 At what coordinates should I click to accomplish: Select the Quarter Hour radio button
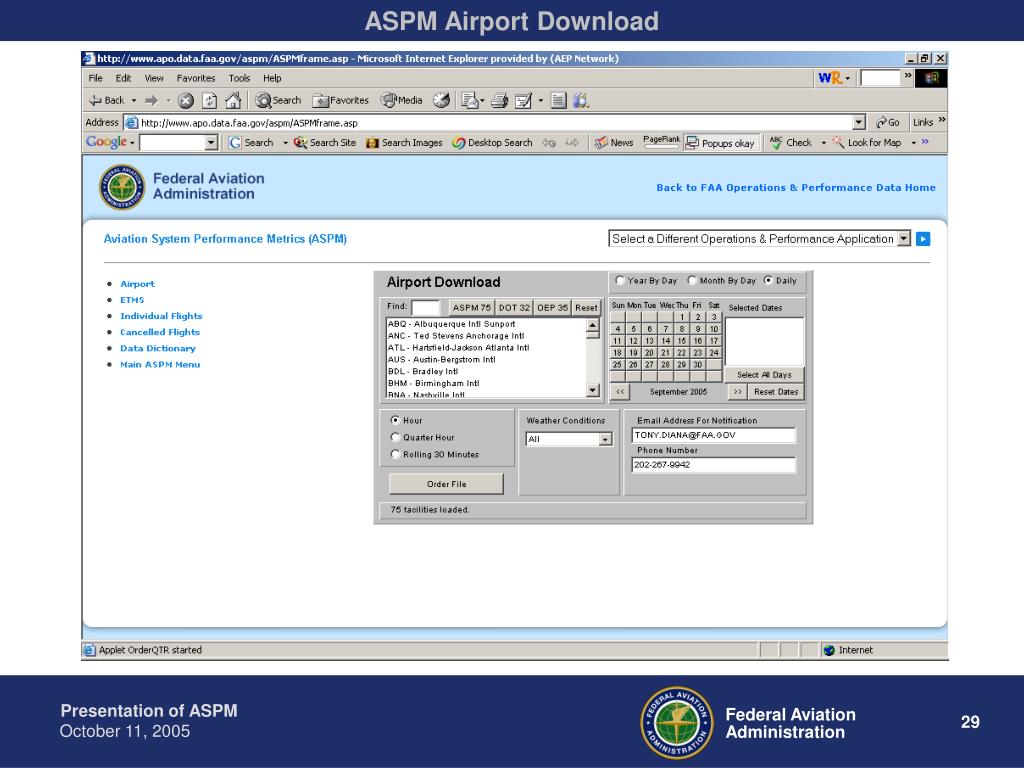(395, 437)
